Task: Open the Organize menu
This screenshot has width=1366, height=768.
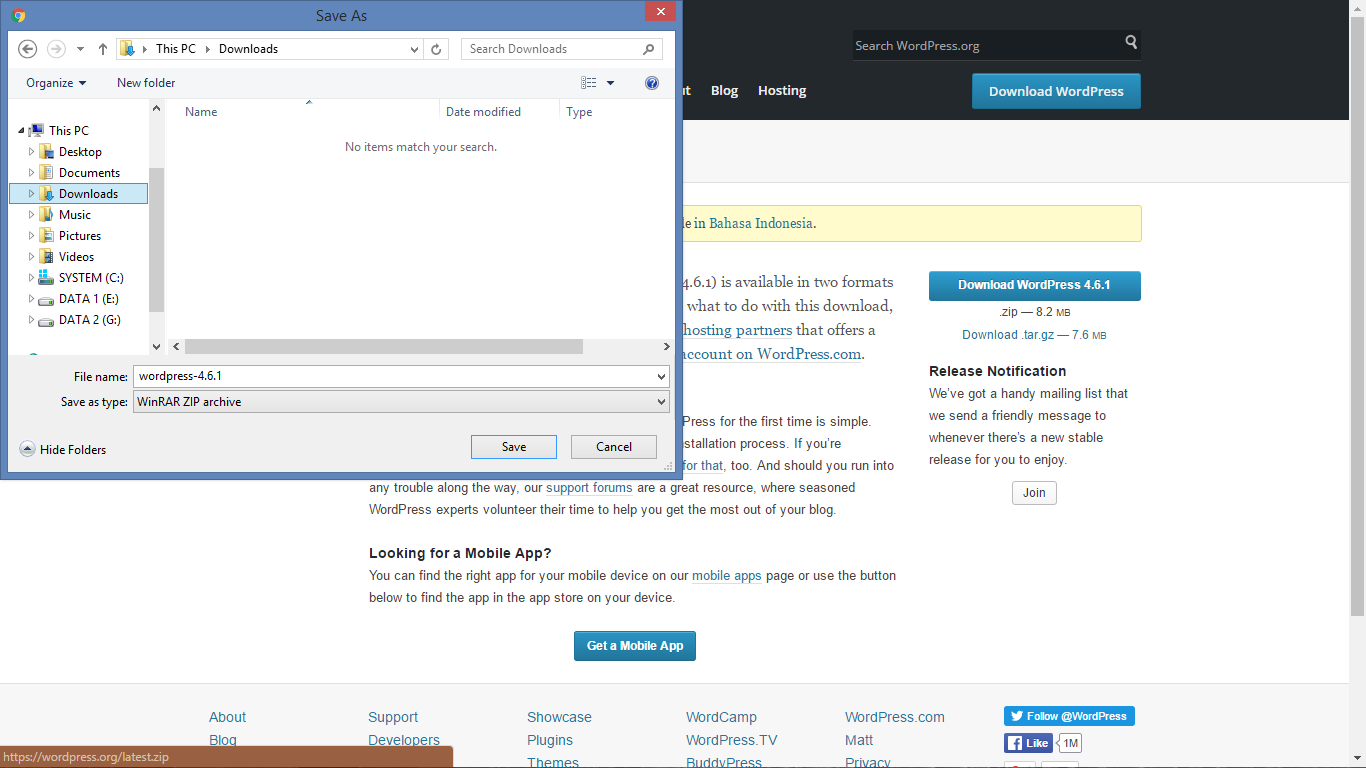Action: click(x=56, y=83)
